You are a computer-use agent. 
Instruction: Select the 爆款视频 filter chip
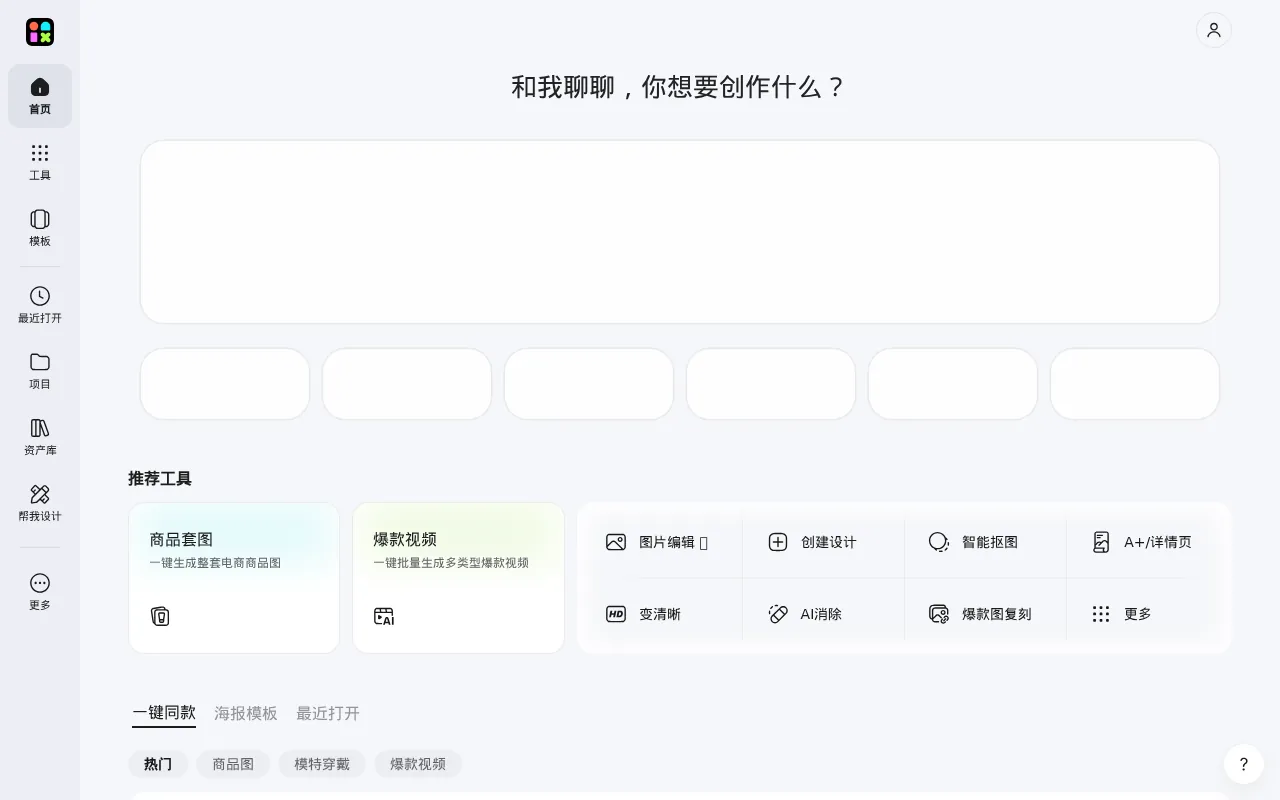point(418,764)
